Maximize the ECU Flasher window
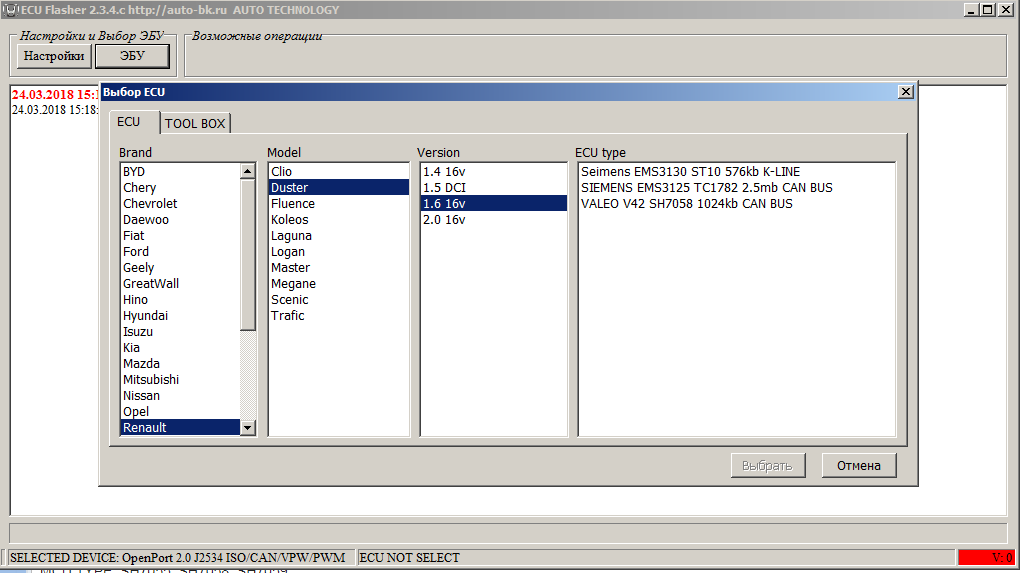1020x573 pixels. [x=987, y=10]
